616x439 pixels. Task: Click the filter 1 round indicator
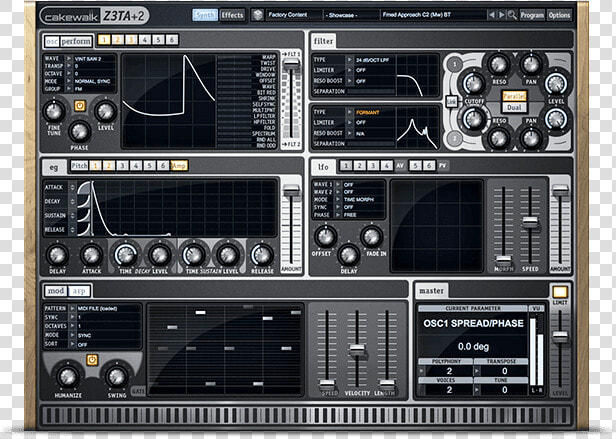tap(455, 64)
